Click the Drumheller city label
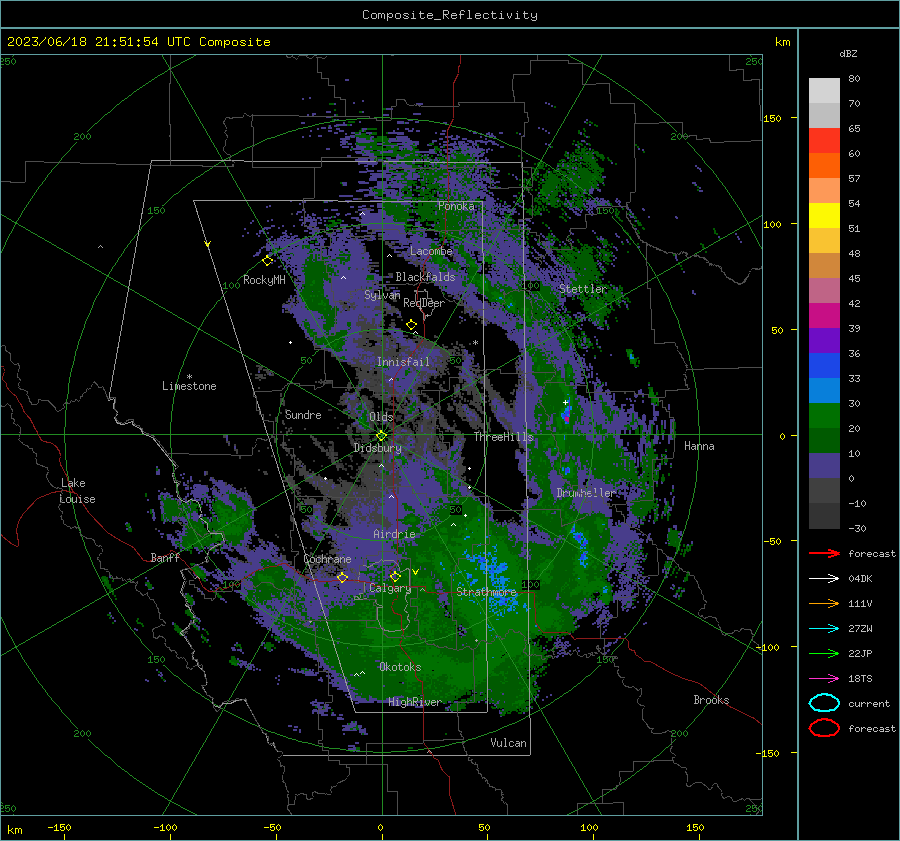 (586, 493)
